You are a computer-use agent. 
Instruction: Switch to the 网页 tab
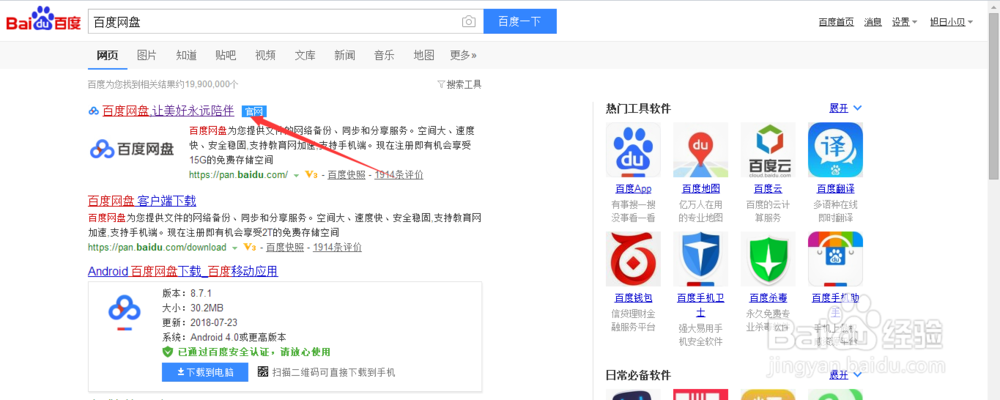(107, 55)
